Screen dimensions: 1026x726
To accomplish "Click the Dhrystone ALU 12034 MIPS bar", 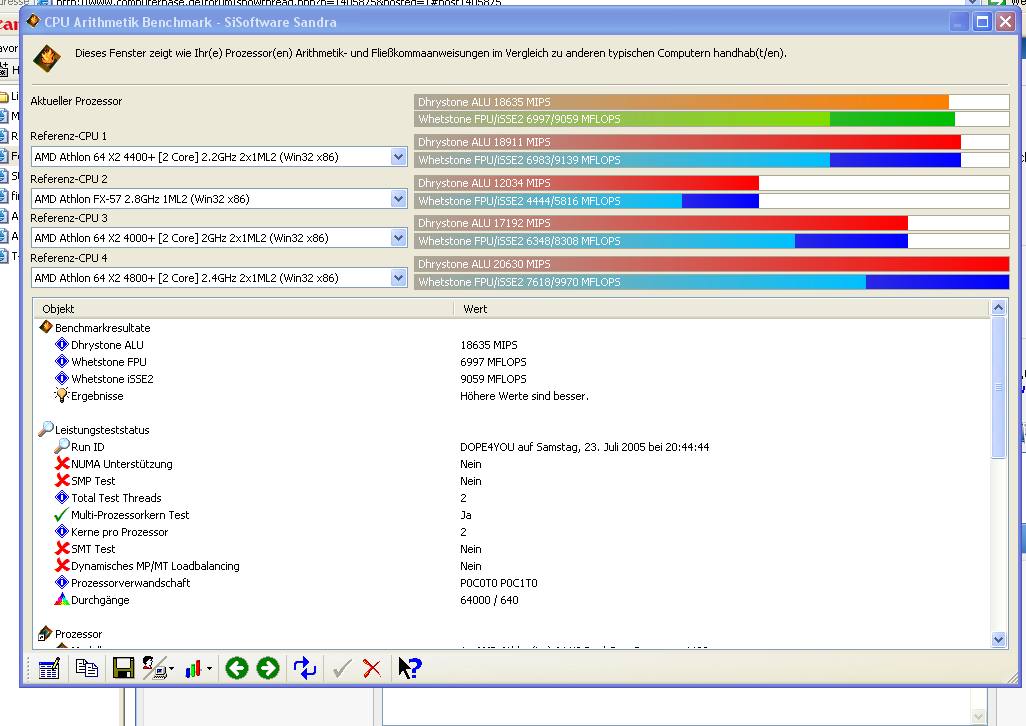I will pyautogui.click(x=586, y=183).
